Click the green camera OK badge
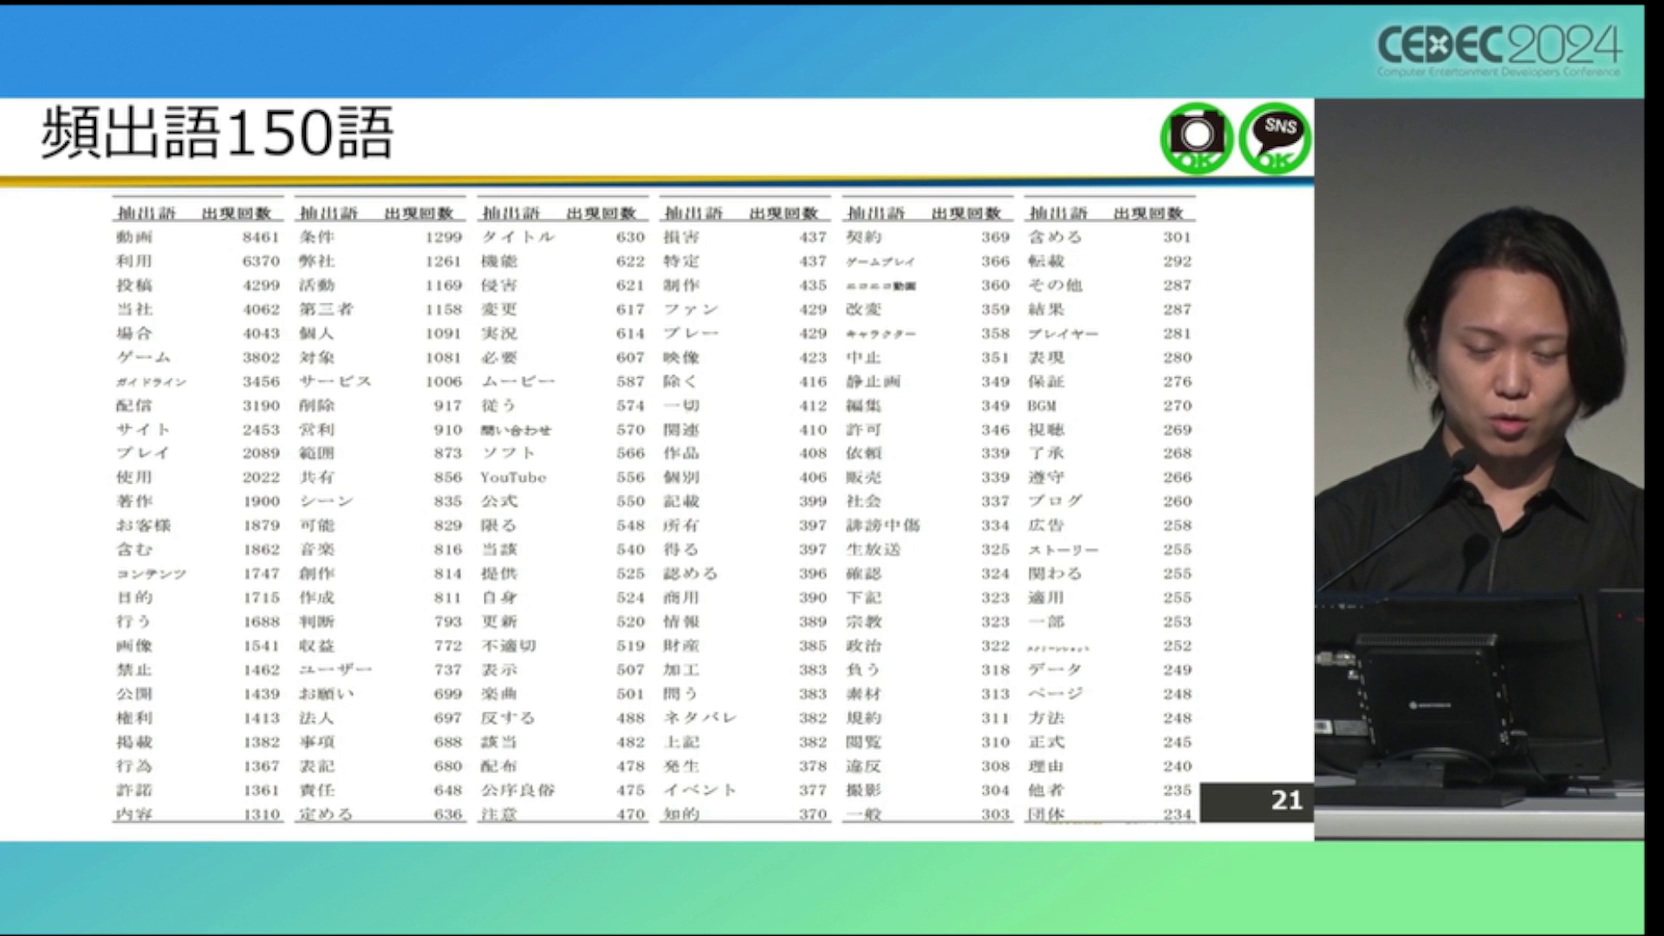Image resolution: width=1664 pixels, height=936 pixels. click(x=1196, y=138)
